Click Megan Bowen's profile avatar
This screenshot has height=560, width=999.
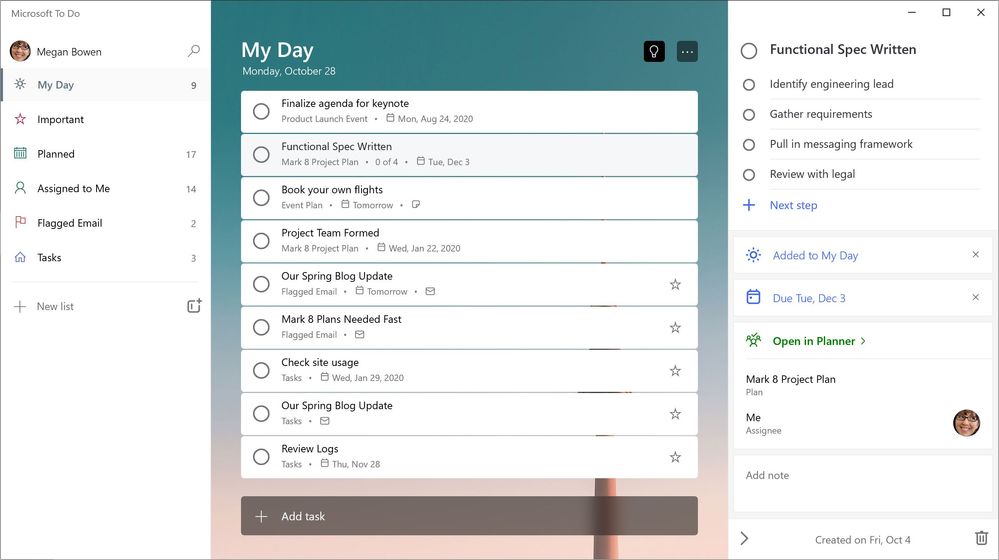(x=20, y=51)
